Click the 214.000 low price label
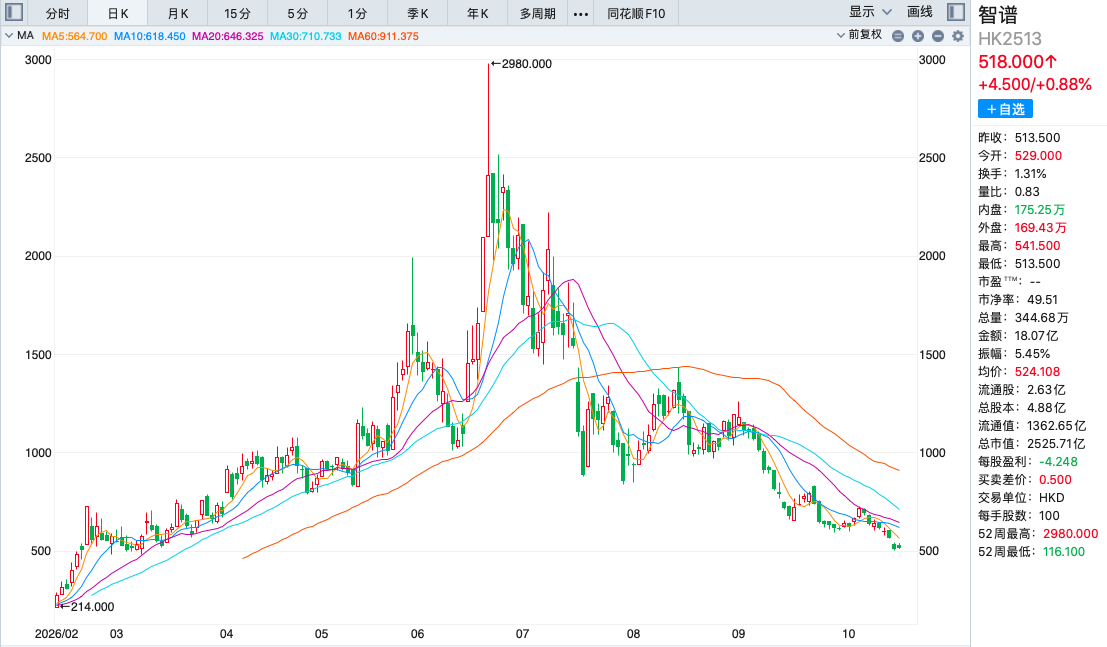The image size is (1107, 647). [x=92, y=607]
